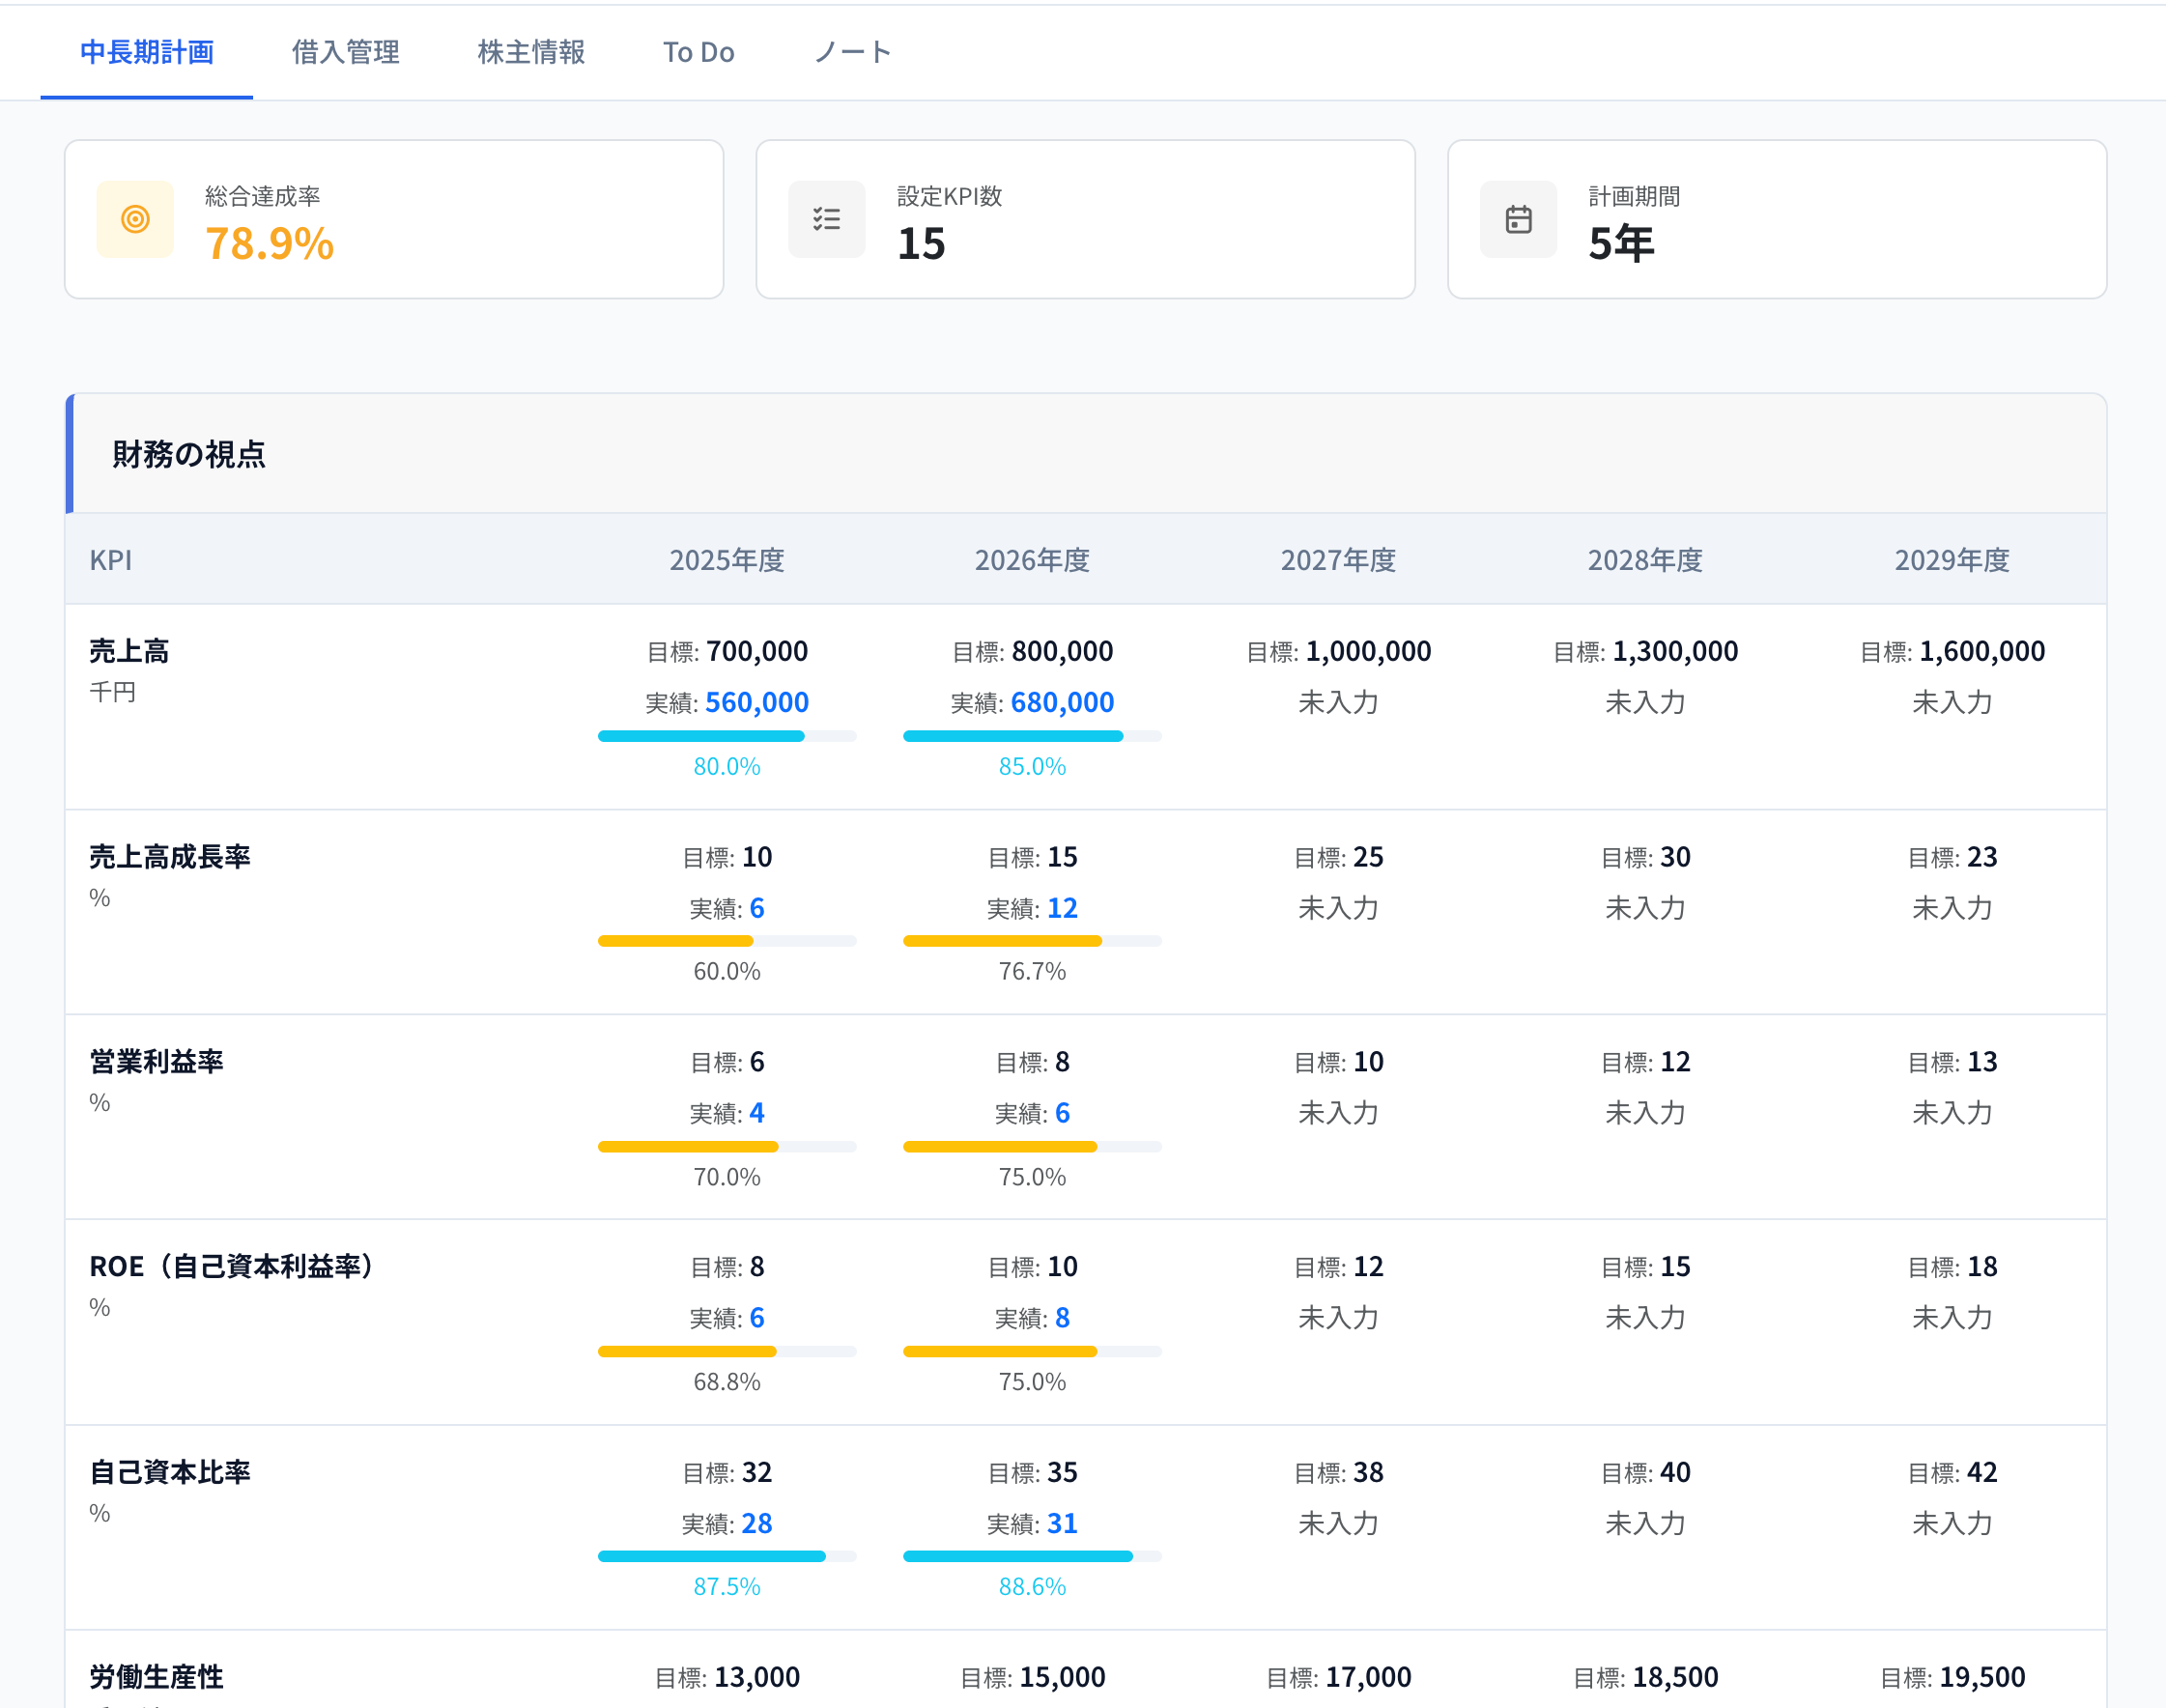Switch to the 借入管理 tab

click(x=344, y=52)
